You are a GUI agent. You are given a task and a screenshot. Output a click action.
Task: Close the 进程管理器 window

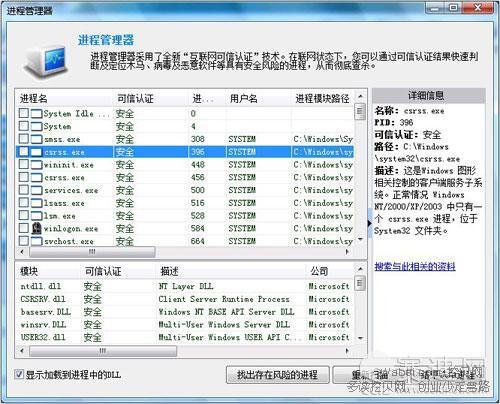[x=478, y=8]
